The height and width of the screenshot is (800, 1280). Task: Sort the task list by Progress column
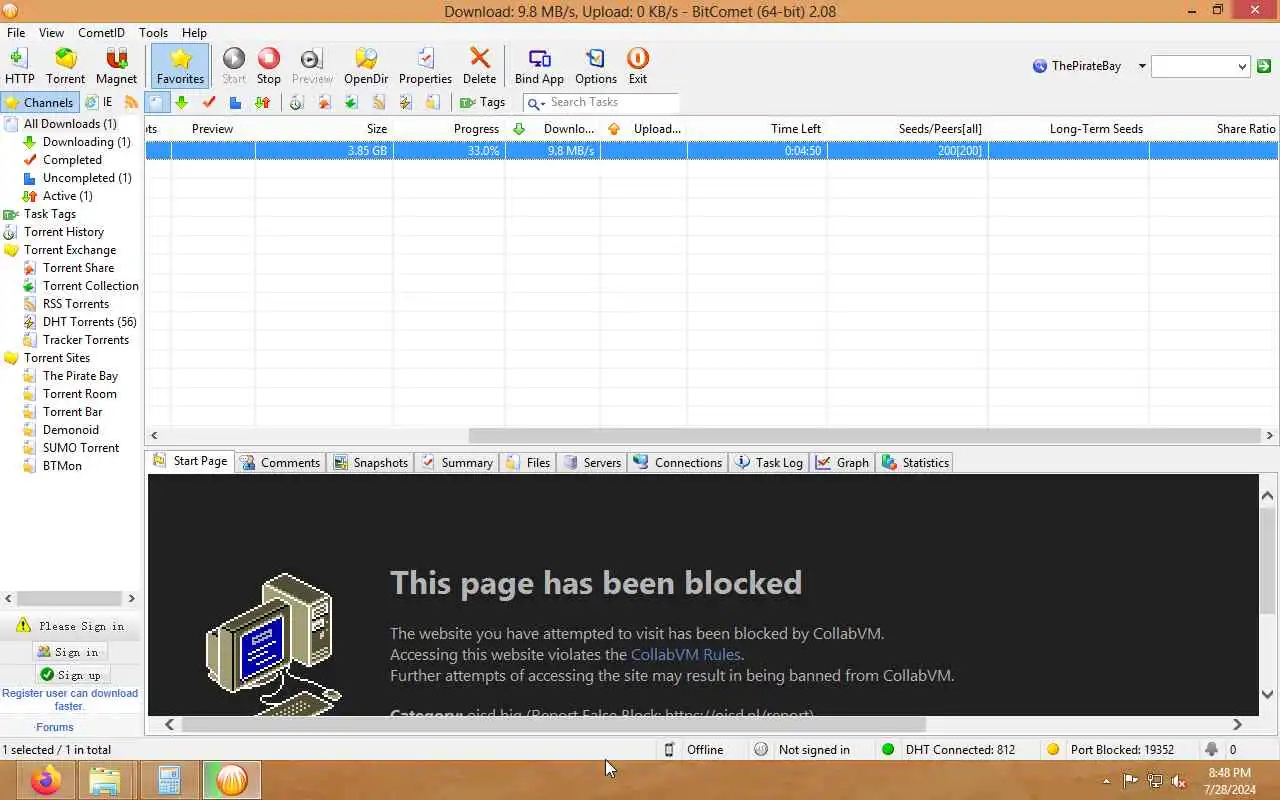[x=476, y=129]
